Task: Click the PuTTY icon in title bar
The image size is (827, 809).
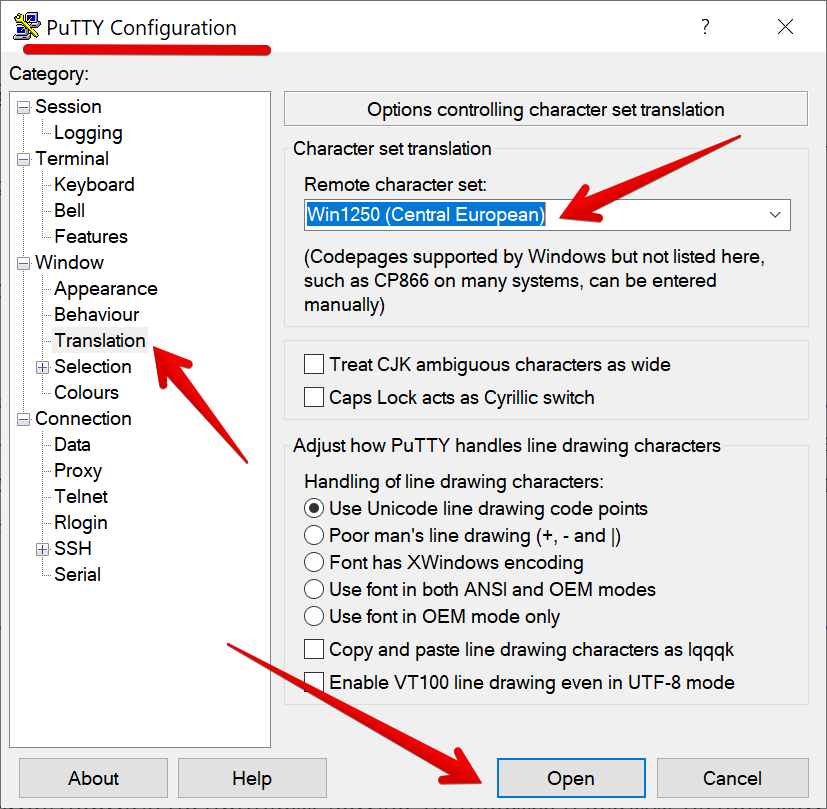Action: [26, 26]
